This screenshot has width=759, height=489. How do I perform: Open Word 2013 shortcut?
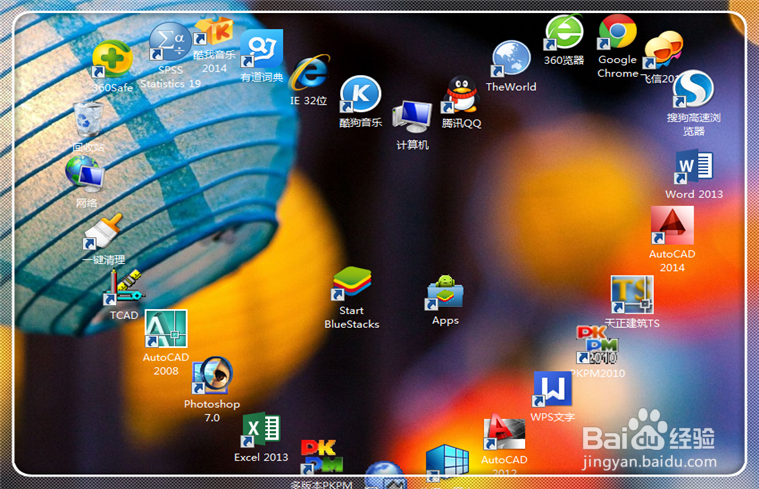tap(694, 167)
